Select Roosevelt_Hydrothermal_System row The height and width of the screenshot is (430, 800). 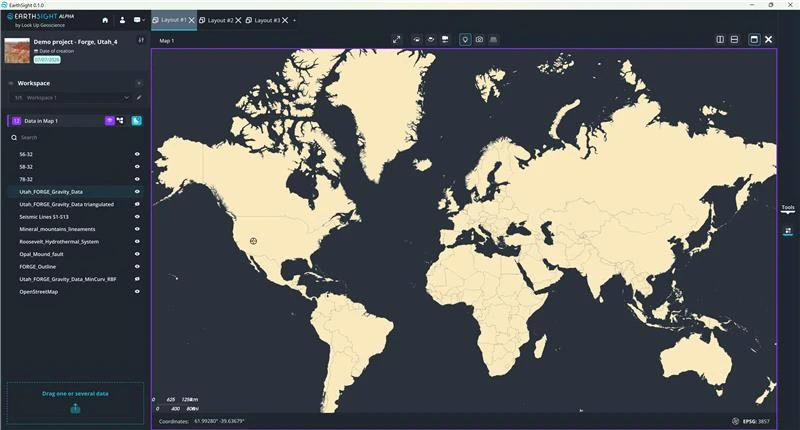[74, 242]
